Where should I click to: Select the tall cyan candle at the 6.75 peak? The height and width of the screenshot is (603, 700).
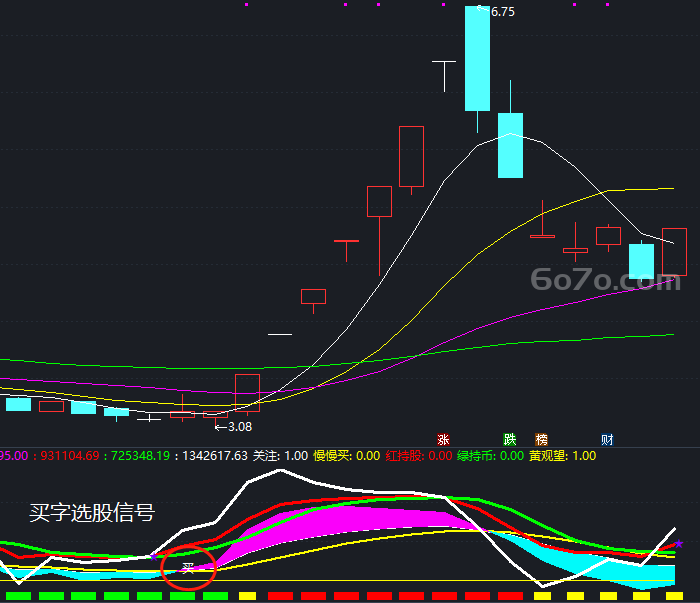pyautogui.click(x=477, y=58)
